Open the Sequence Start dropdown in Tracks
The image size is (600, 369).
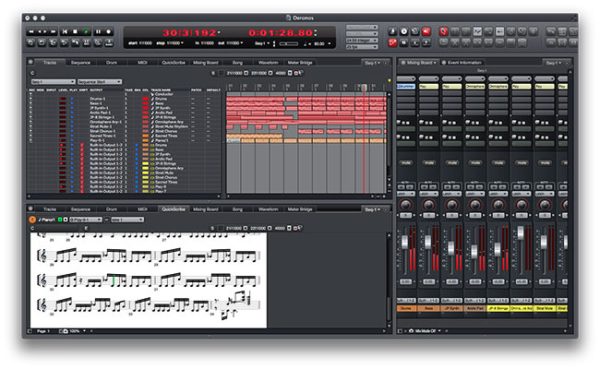click(99, 82)
